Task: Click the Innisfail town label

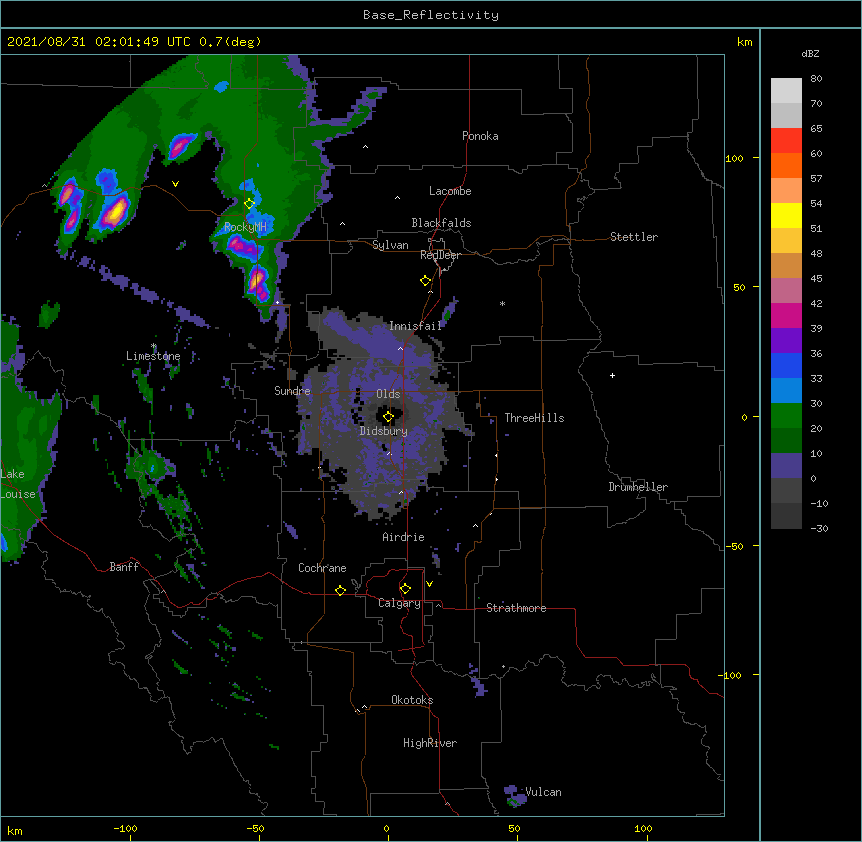Action: (415, 326)
